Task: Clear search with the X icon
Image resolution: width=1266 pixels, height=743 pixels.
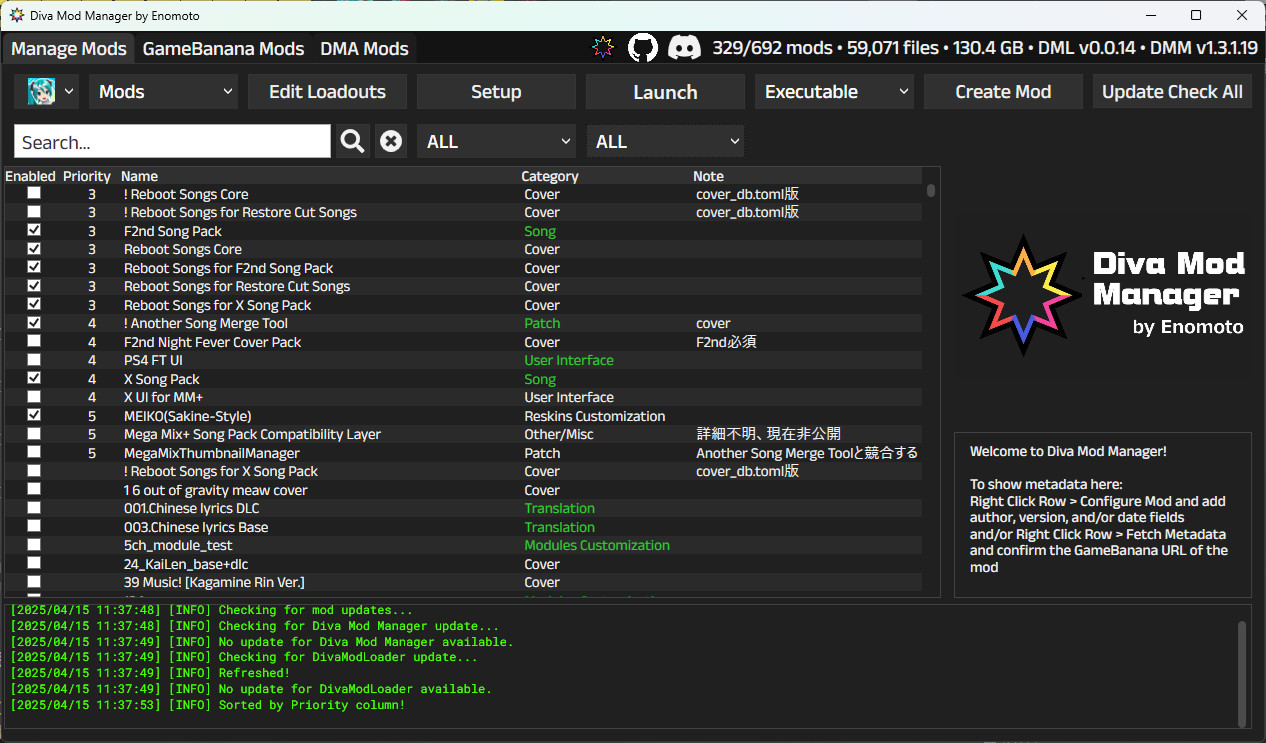Action: coord(391,142)
